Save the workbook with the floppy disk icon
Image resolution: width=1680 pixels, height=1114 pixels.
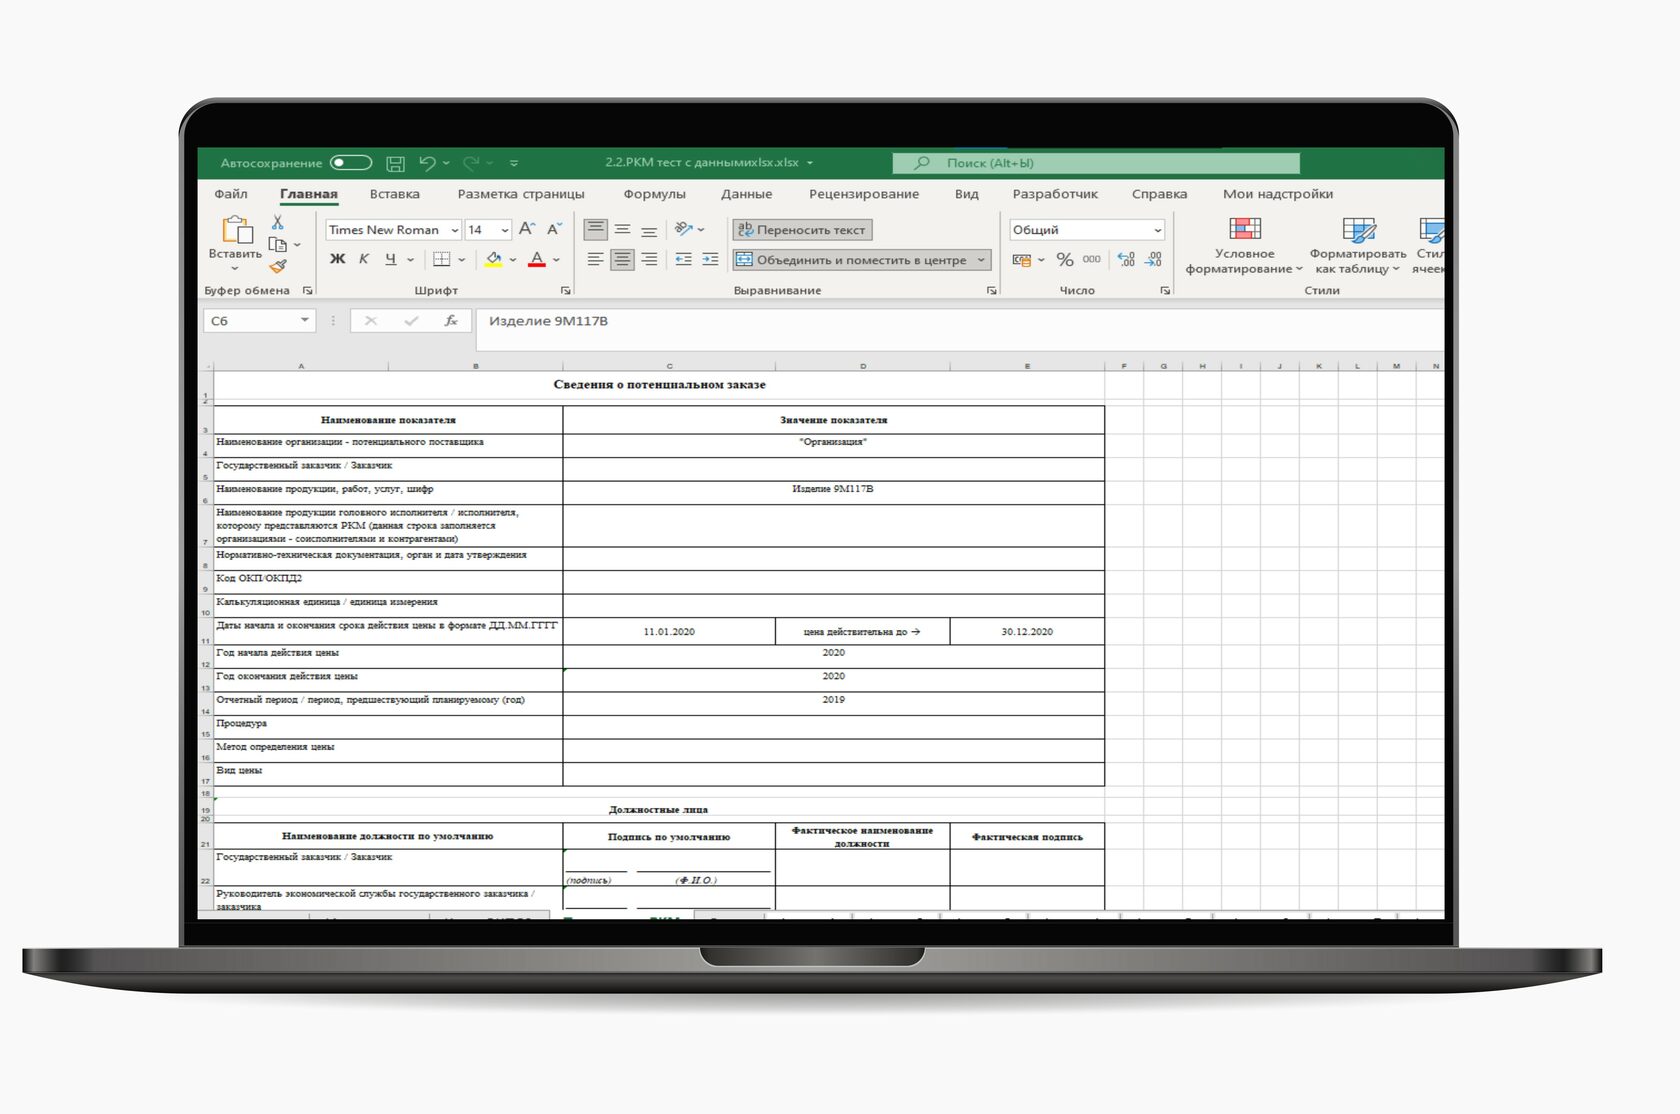pyautogui.click(x=396, y=163)
